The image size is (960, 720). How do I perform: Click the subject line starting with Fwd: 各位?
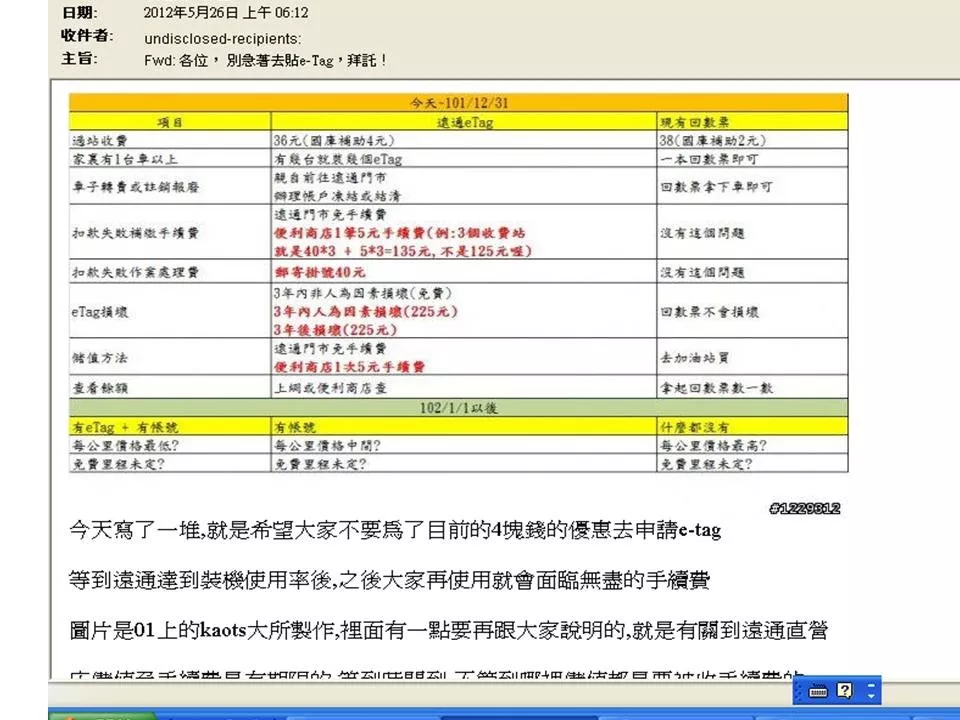click(x=265, y=61)
